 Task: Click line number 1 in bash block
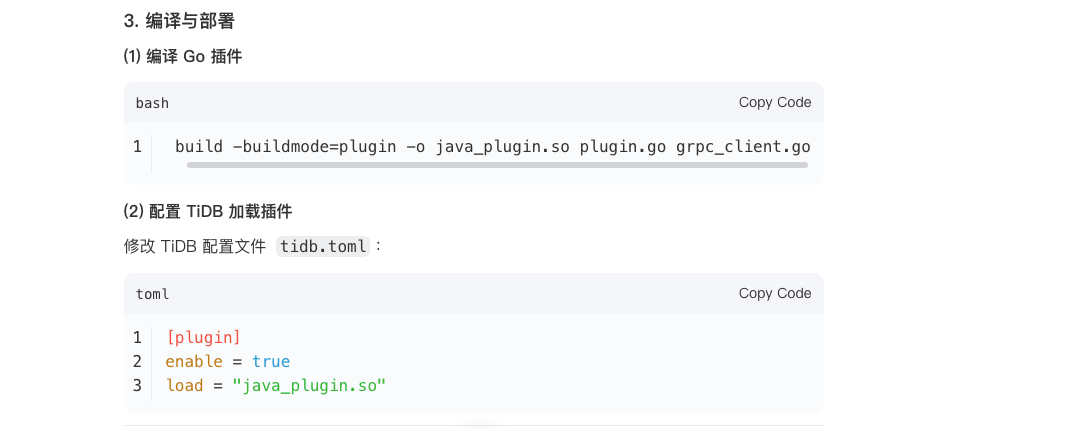(137, 146)
